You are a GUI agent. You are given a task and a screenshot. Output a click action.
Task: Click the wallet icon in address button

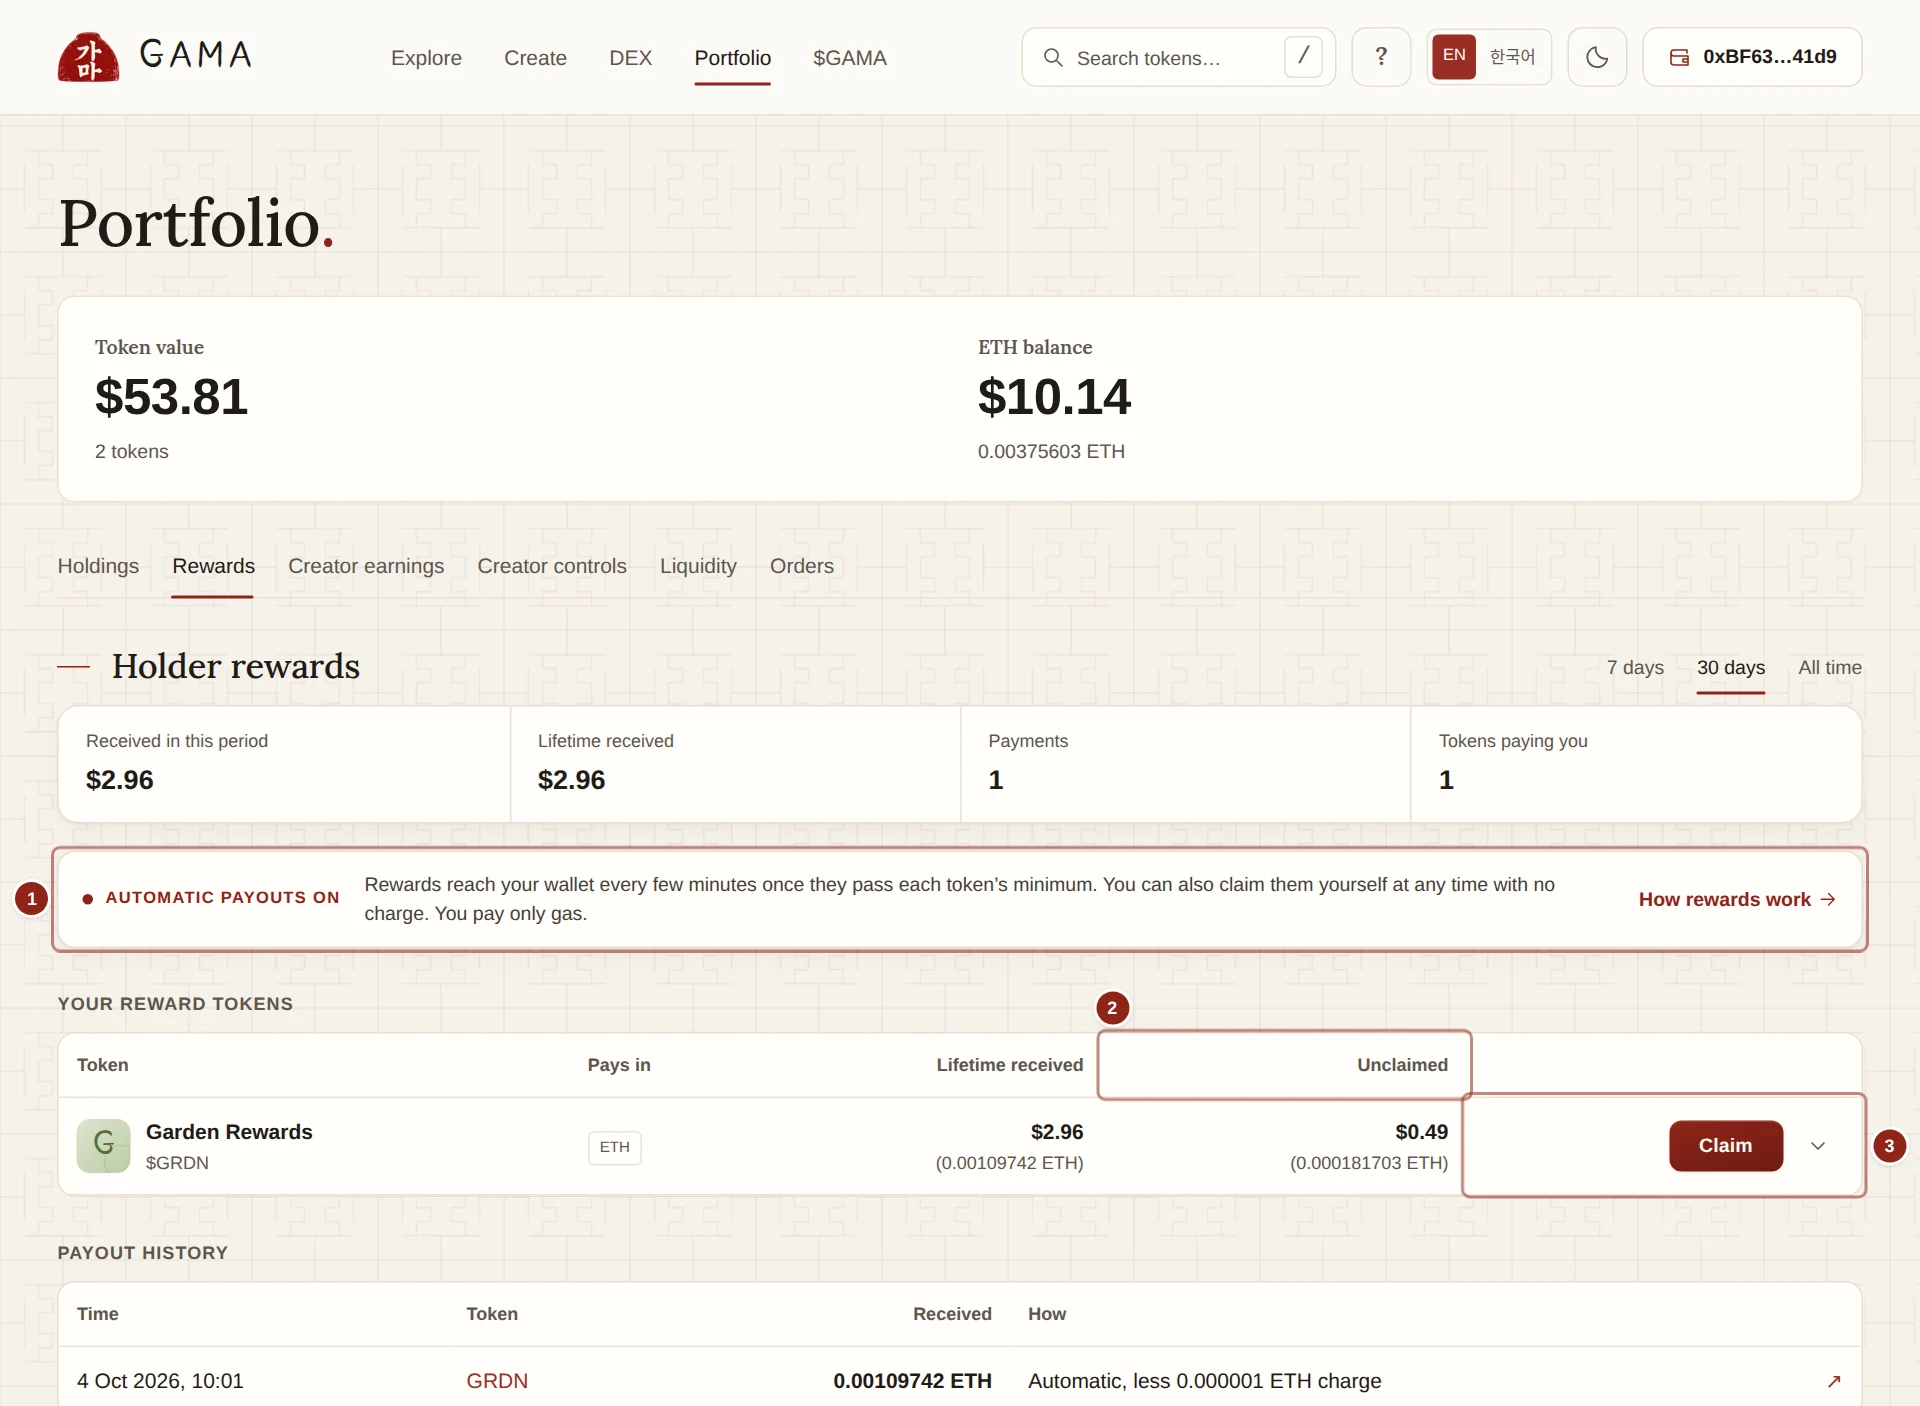pyautogui.click(x=1679, y=57)
